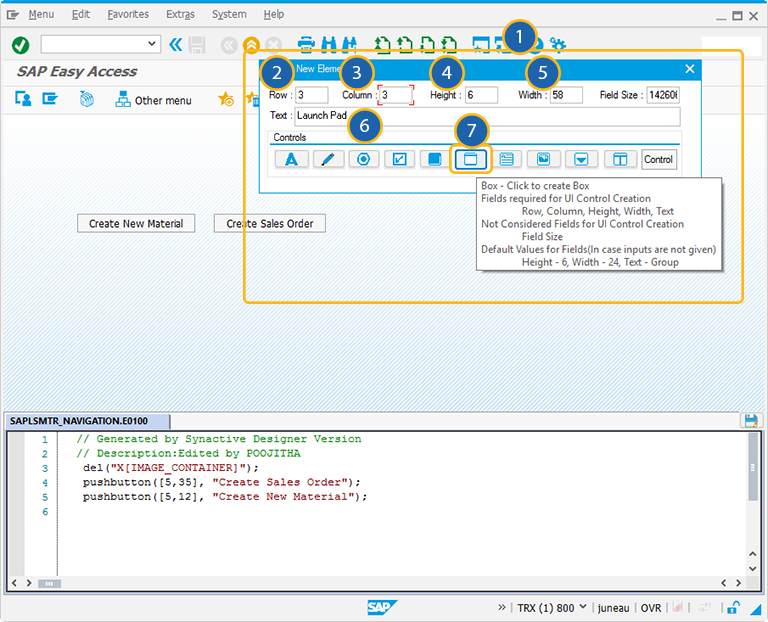Open the Favorites menu
The height and width of the screenshot is (622, 768).
pyautogui.click(x=128, y=15)
